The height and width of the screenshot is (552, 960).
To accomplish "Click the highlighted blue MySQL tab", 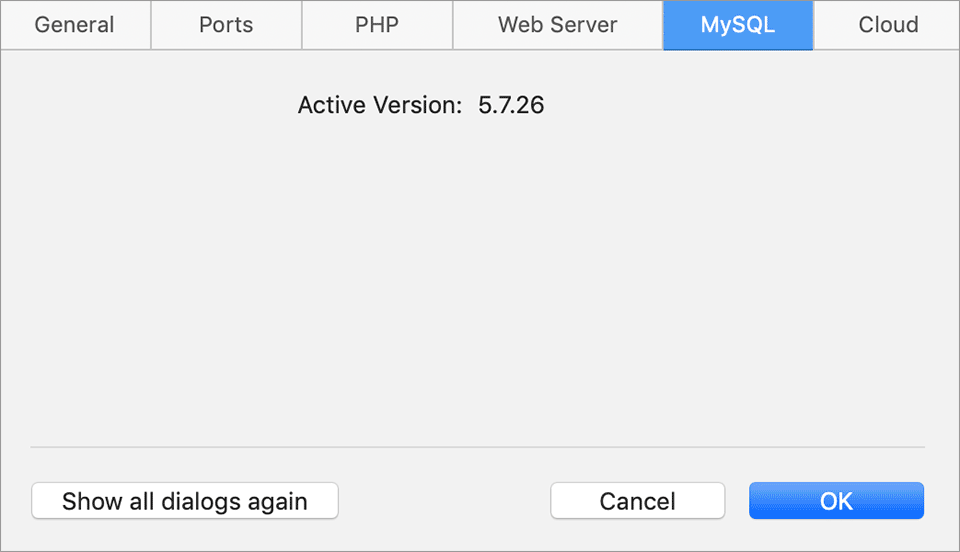I will click(738, 25).
